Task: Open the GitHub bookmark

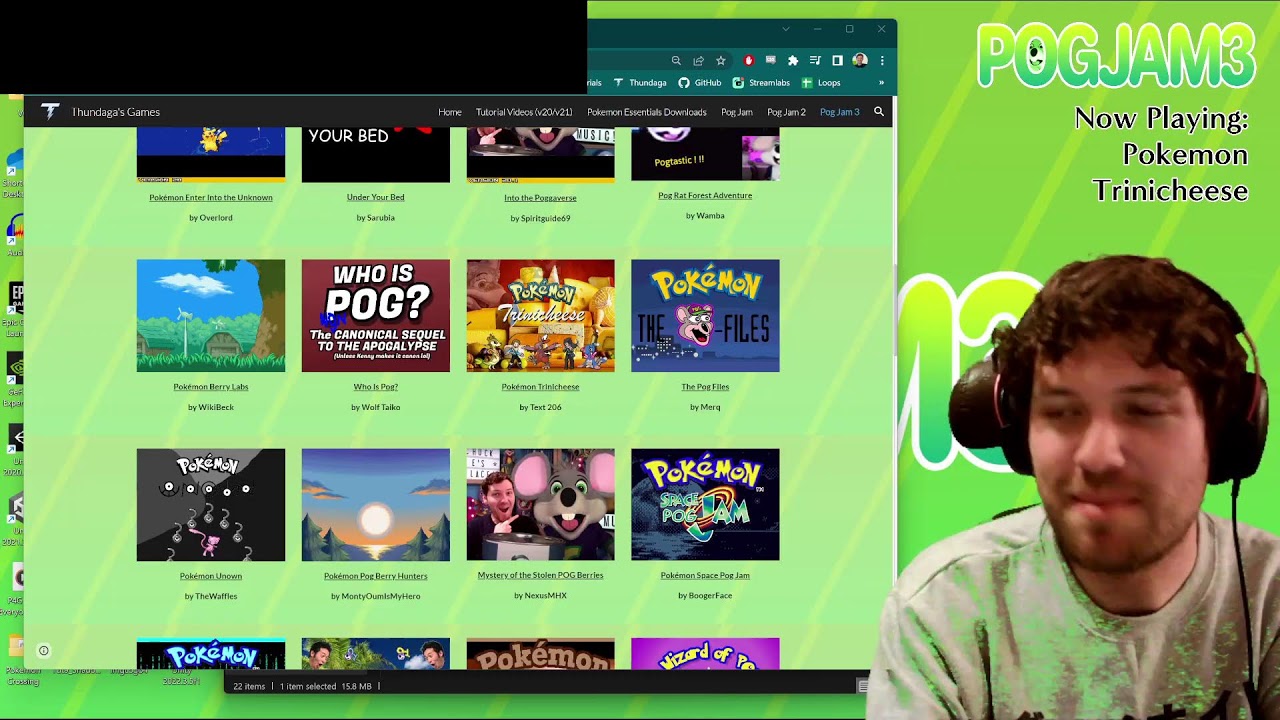Action: [x=700, y=83]
